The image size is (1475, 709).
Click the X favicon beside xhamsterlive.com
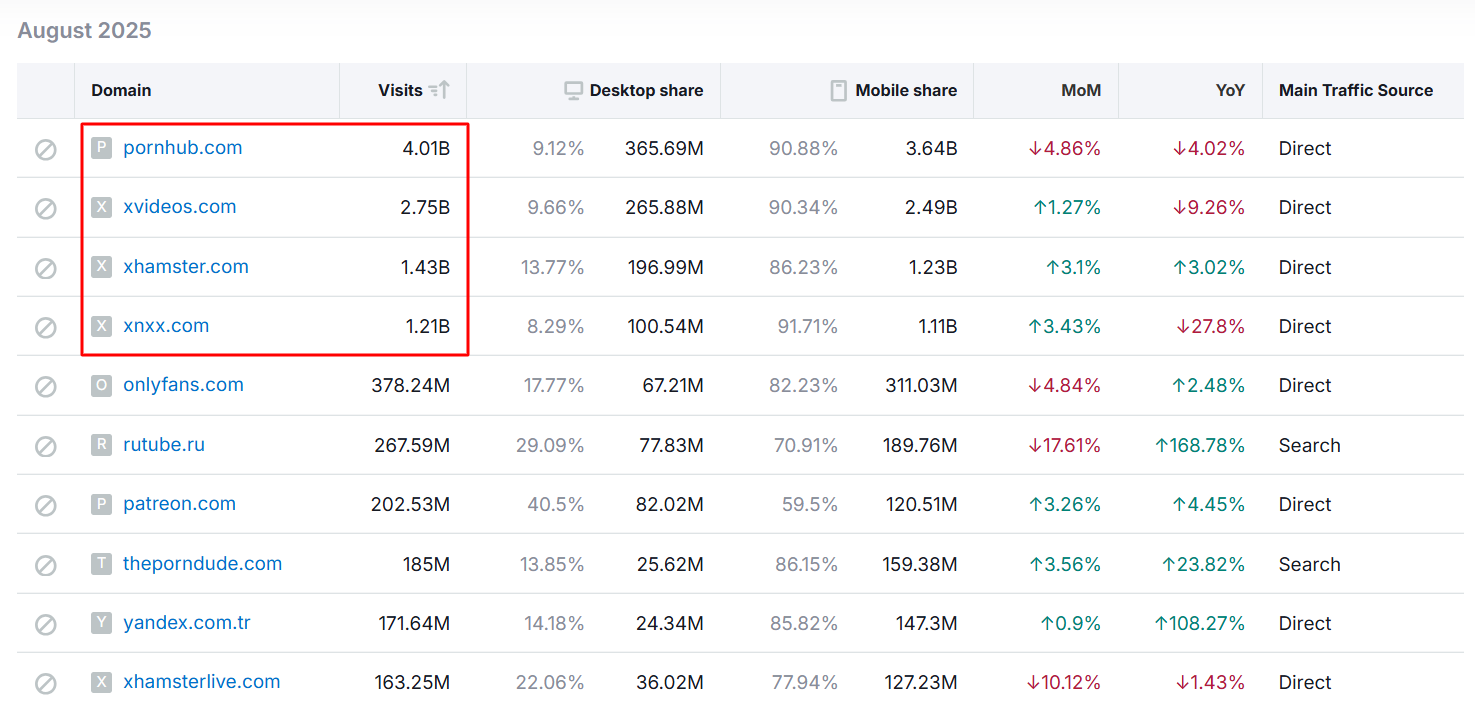pos(101,682)
